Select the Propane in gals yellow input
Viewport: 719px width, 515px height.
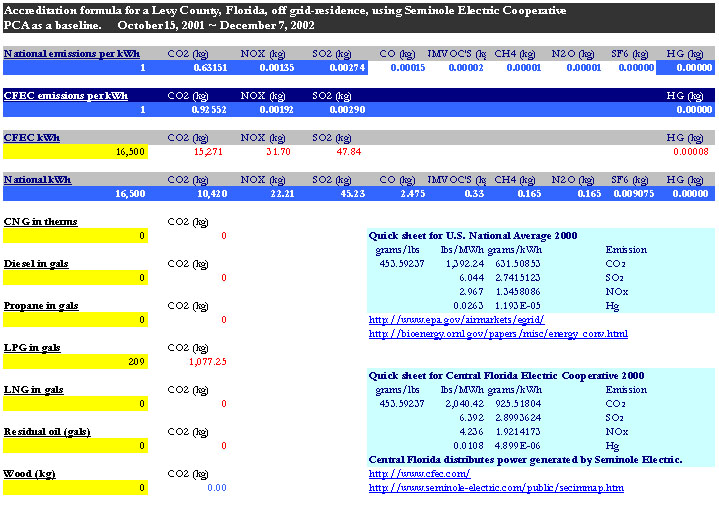75,320
